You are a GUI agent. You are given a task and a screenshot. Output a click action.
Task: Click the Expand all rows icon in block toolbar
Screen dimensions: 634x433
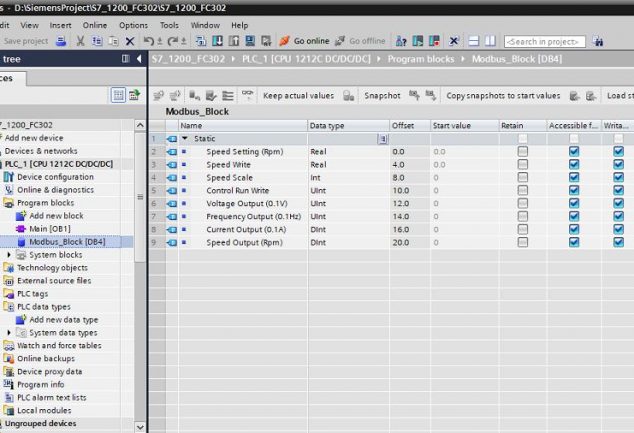228,96
